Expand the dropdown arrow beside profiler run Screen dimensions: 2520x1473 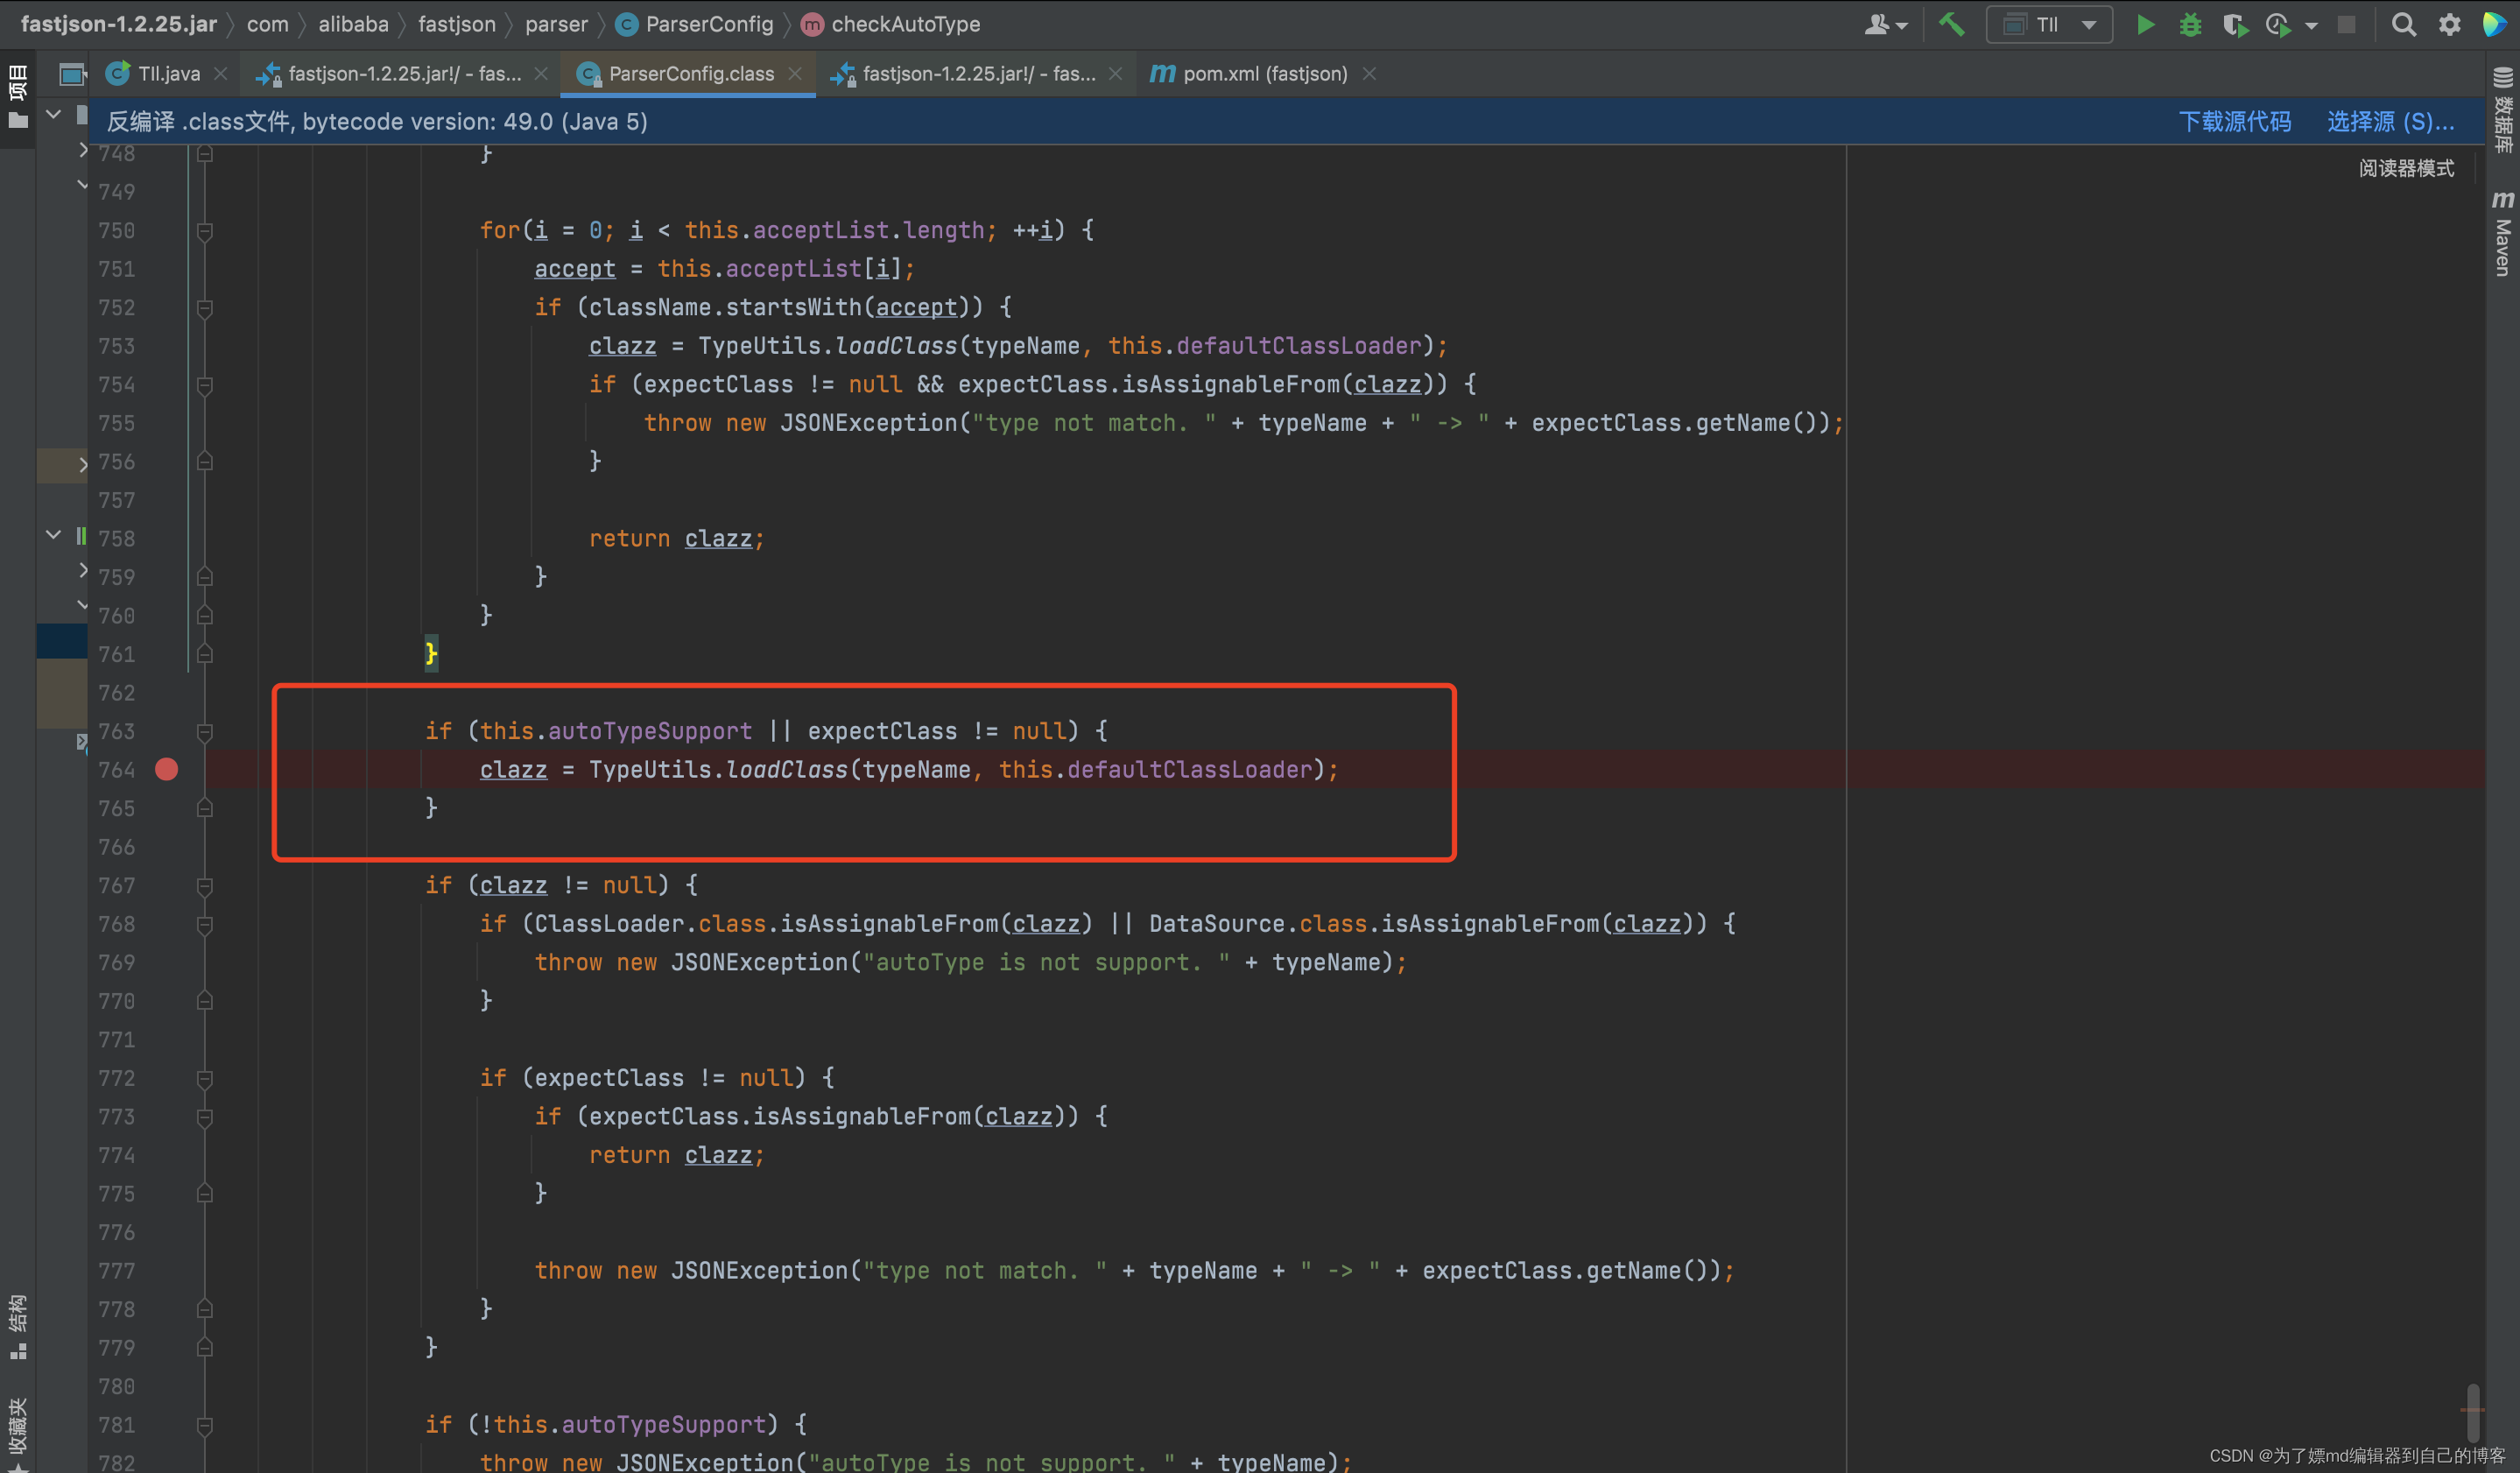click(x=2310, y=26)
